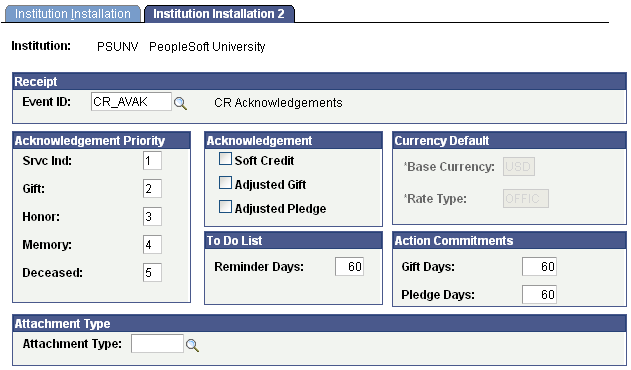Image resolution: width=631 pixels, height=370 pixels.
Task: Click the CR Acknowledgements description text
Action: pyautogui.click(x=278, y=103)
